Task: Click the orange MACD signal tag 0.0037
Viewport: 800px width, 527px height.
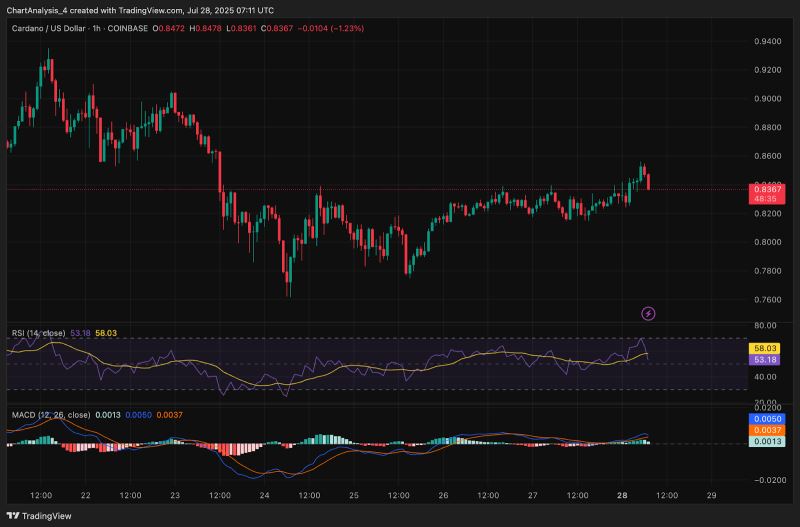Action: (767, 430)
